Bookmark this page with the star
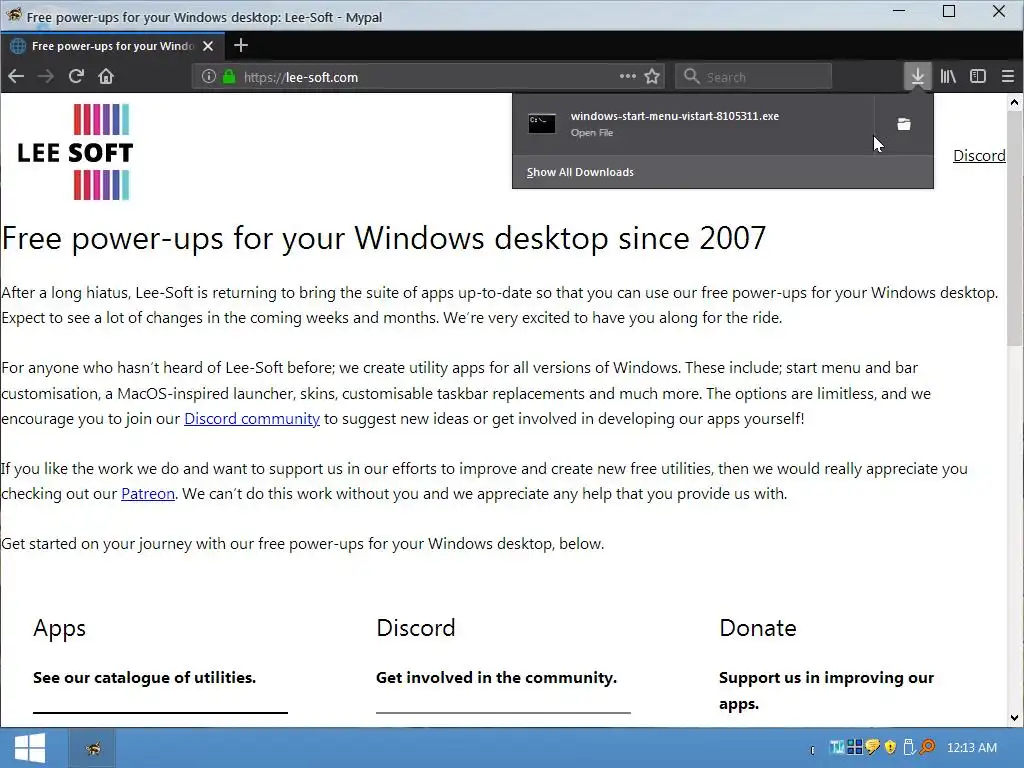The width and height of the screenshot is (1024, 768). (652, 76)
